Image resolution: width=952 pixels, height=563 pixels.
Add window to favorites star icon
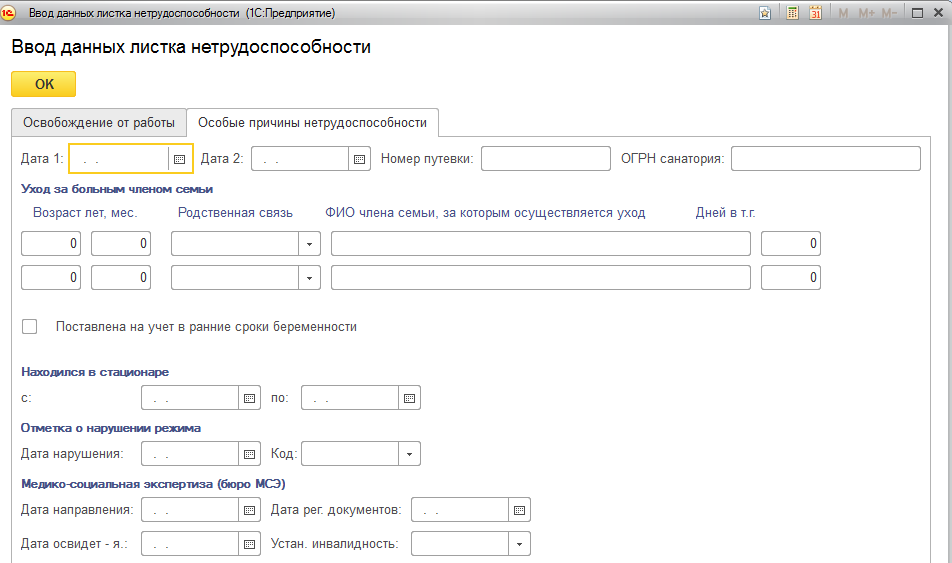[x=765, y=13]
